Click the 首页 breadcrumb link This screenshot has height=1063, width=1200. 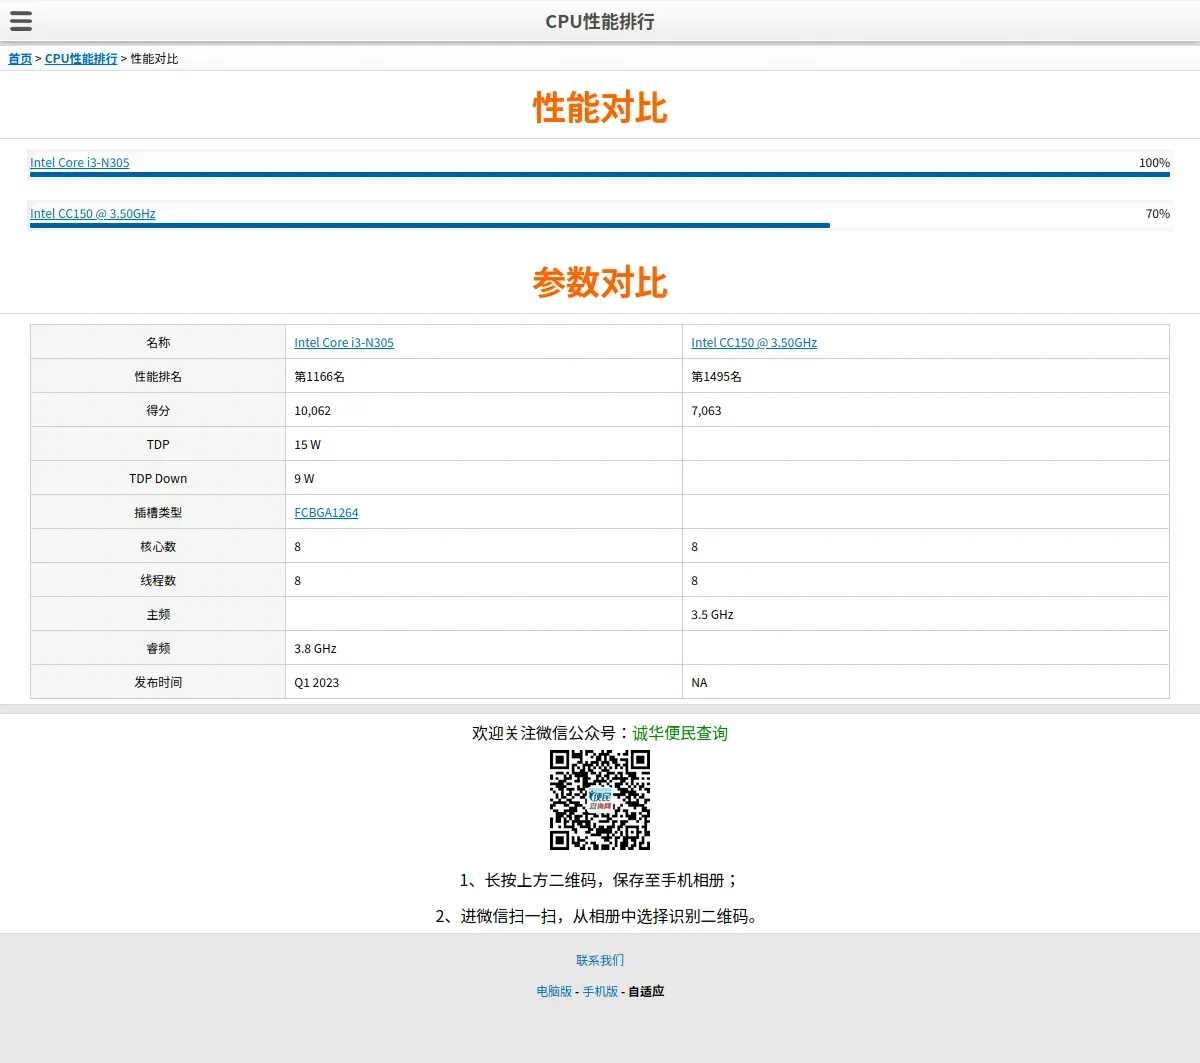20,59
